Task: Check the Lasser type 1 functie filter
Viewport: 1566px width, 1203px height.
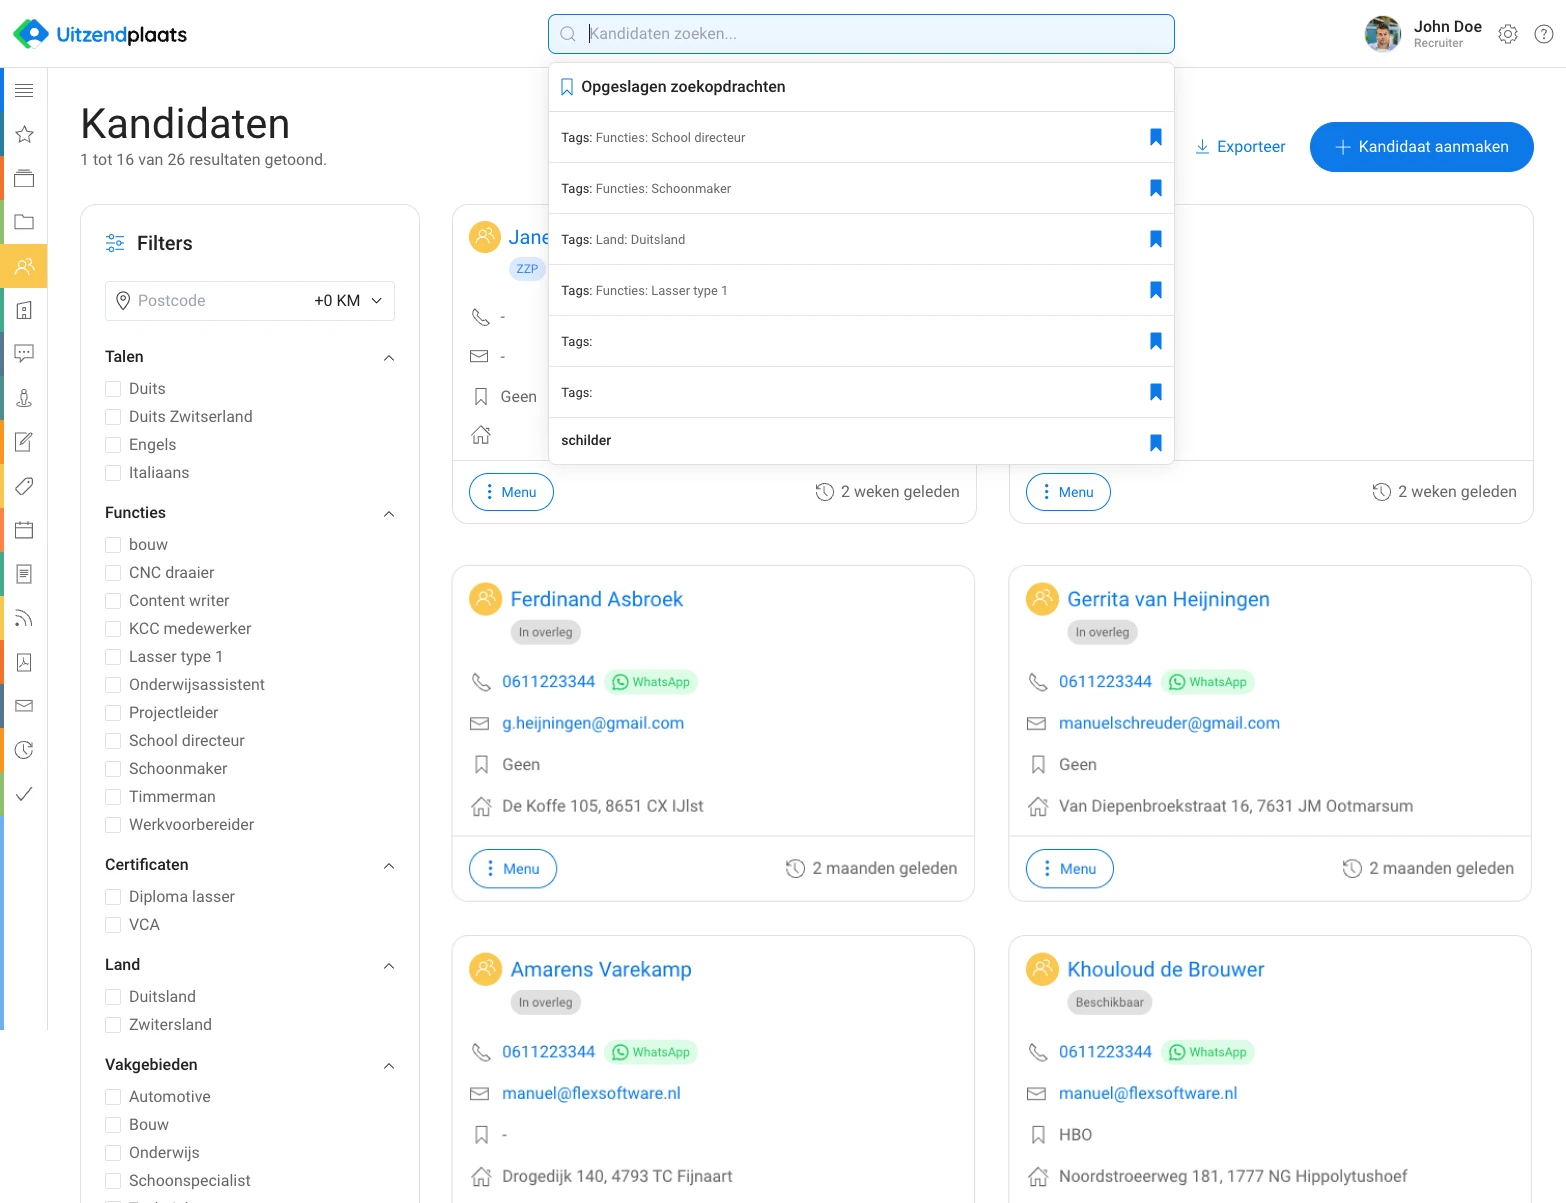Action: pyautogui.click(x=112, y=656)
